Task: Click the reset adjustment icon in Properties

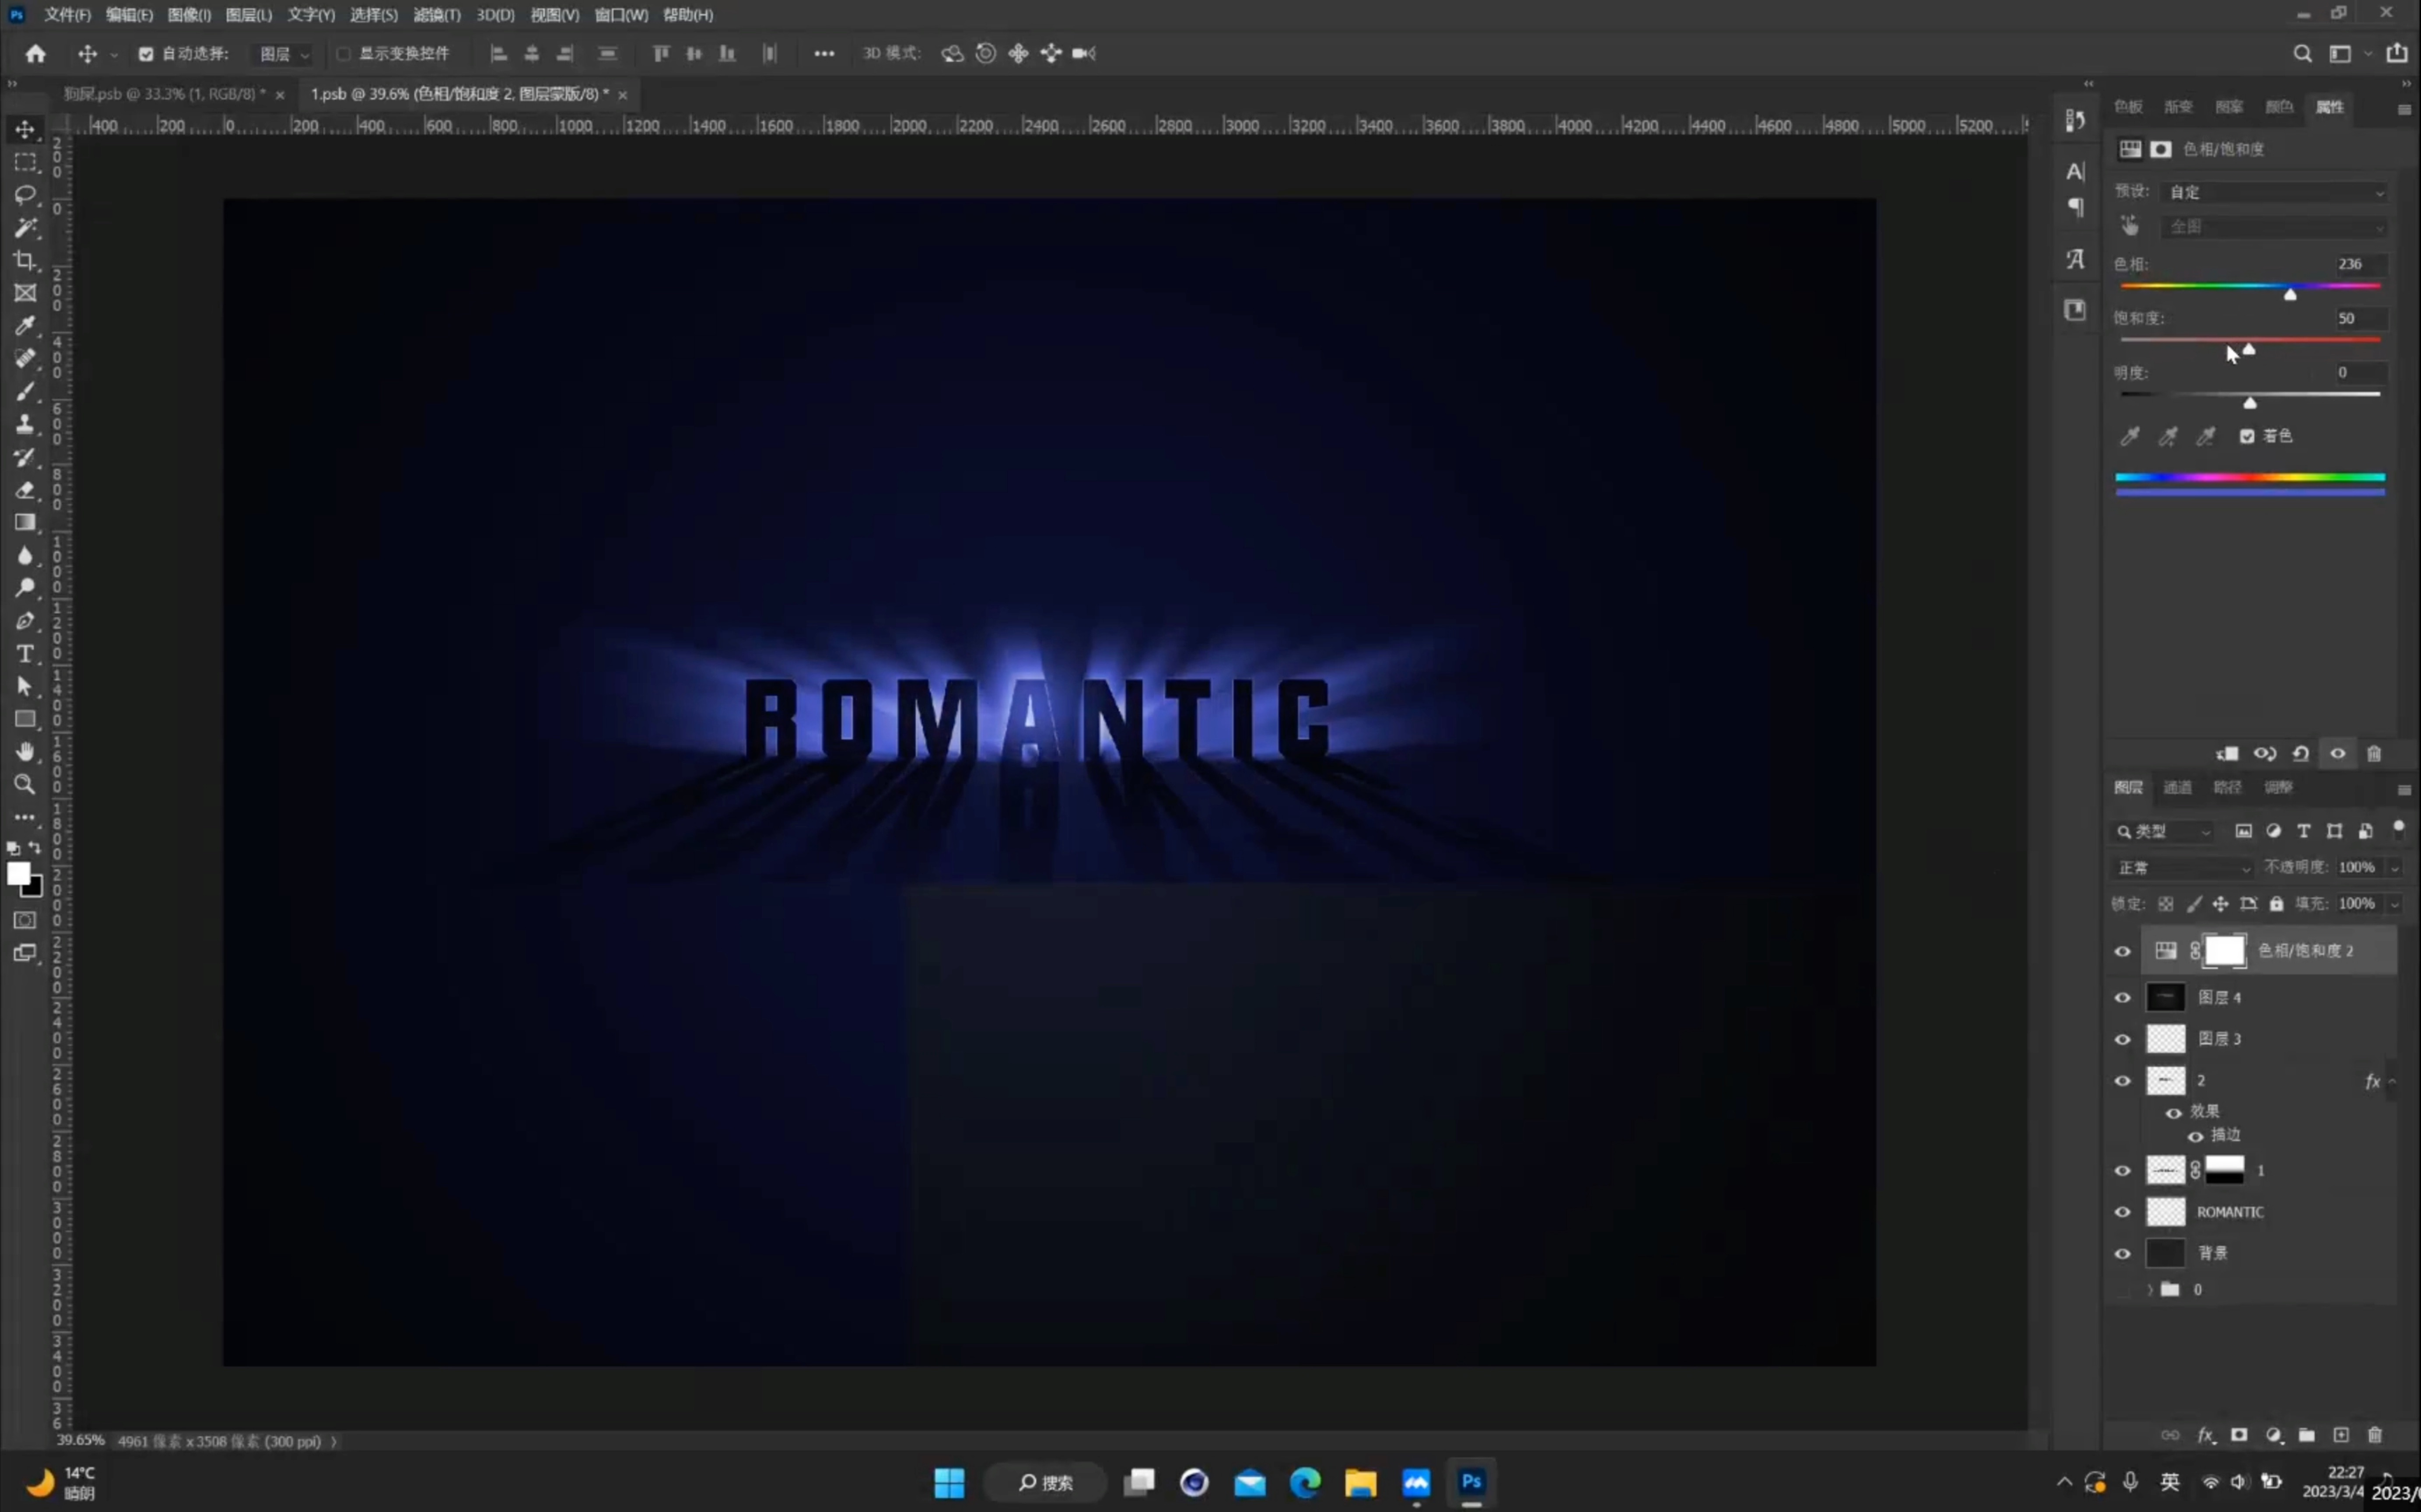Action: coord(2301,754)
